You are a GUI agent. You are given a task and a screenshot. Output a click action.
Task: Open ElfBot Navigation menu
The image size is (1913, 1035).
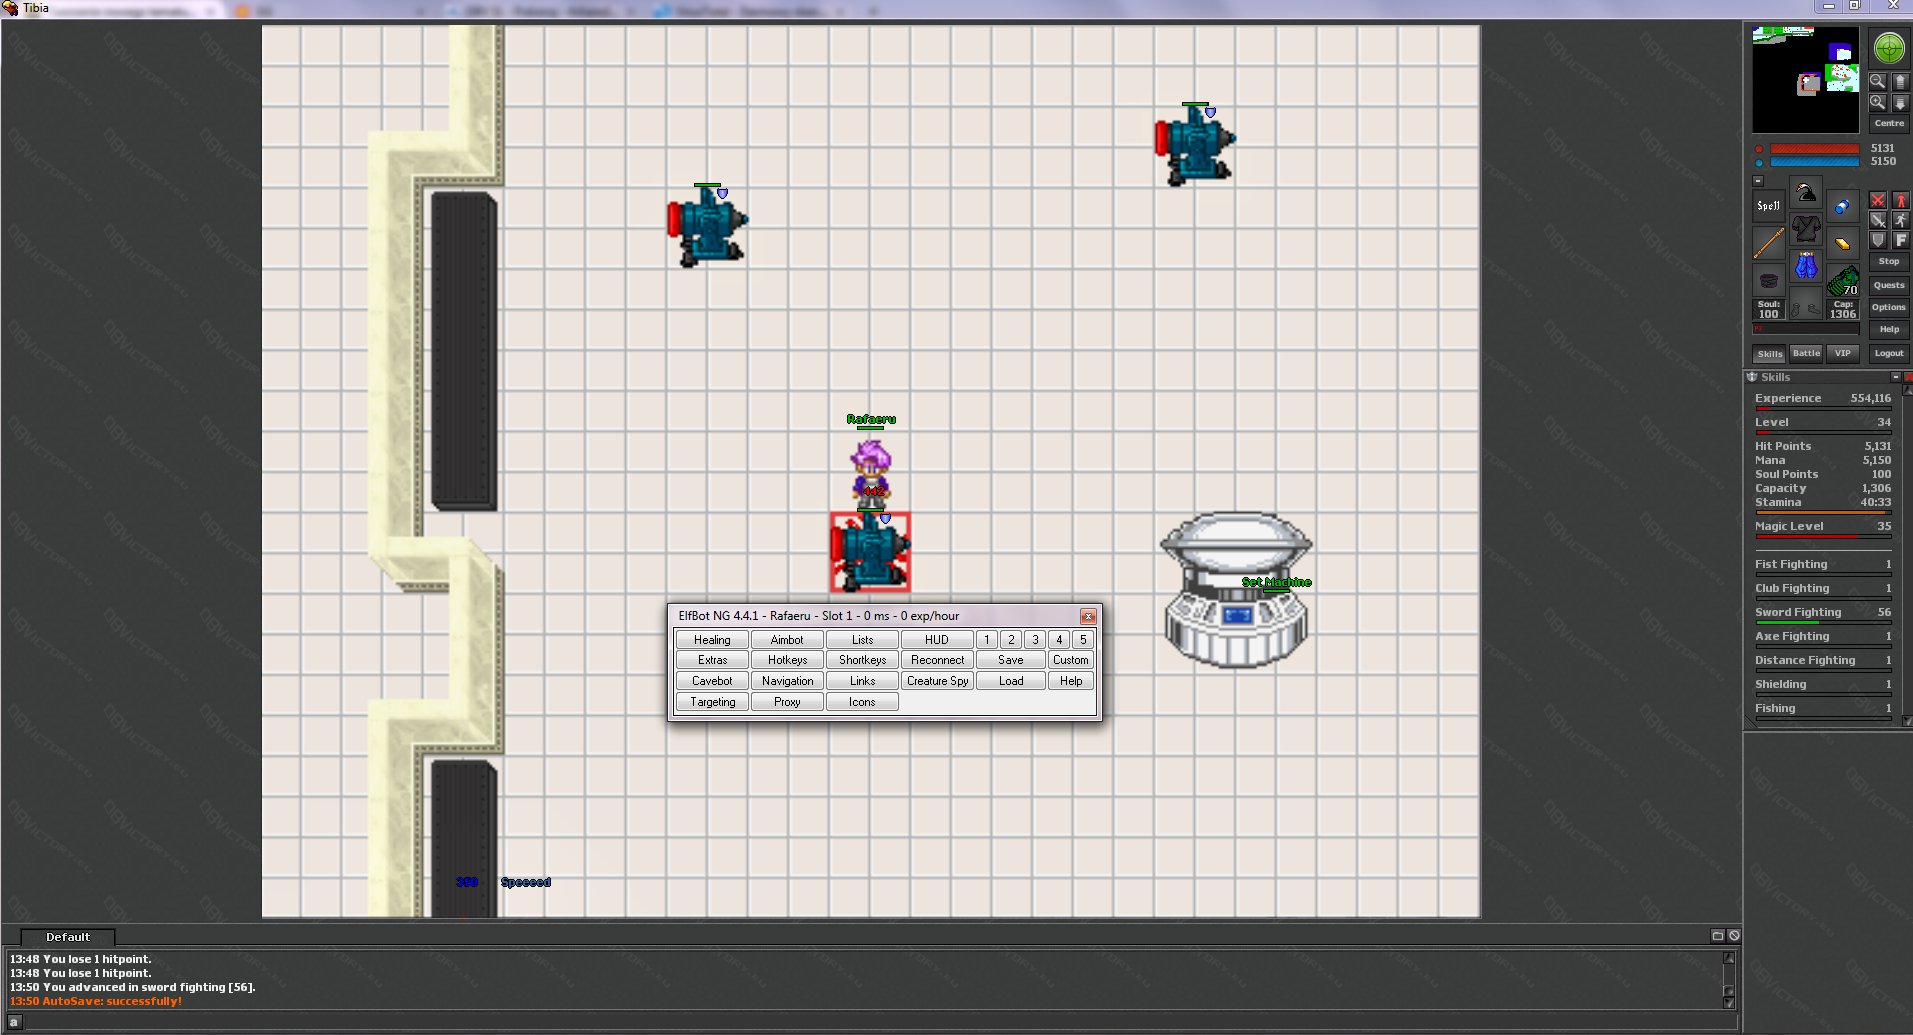click(787, 681)
